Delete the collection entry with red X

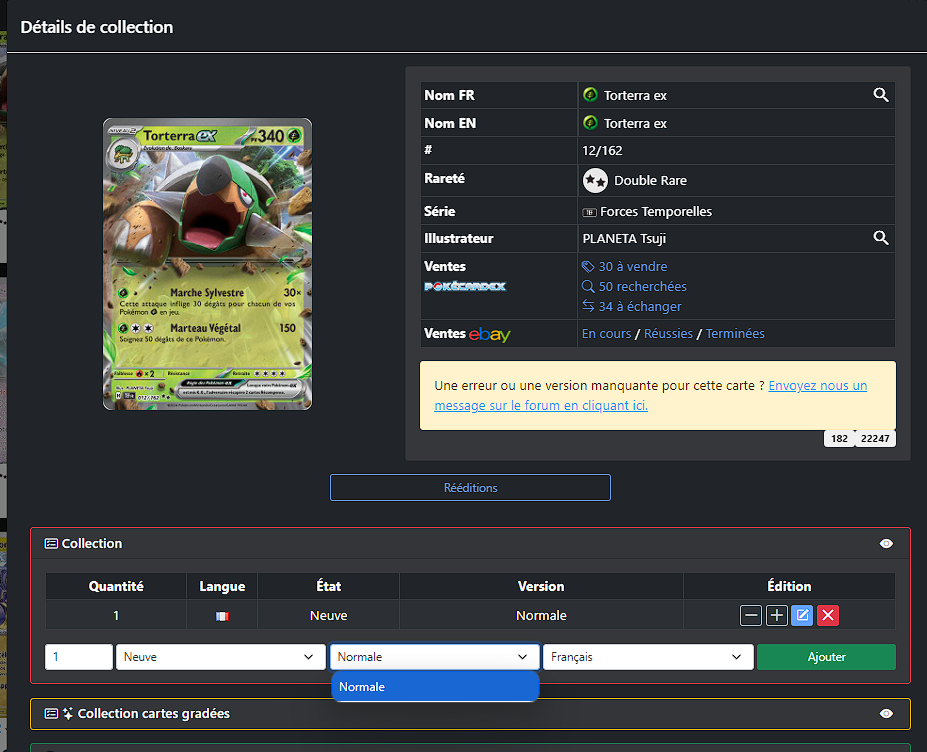click(x=828, y=615)
